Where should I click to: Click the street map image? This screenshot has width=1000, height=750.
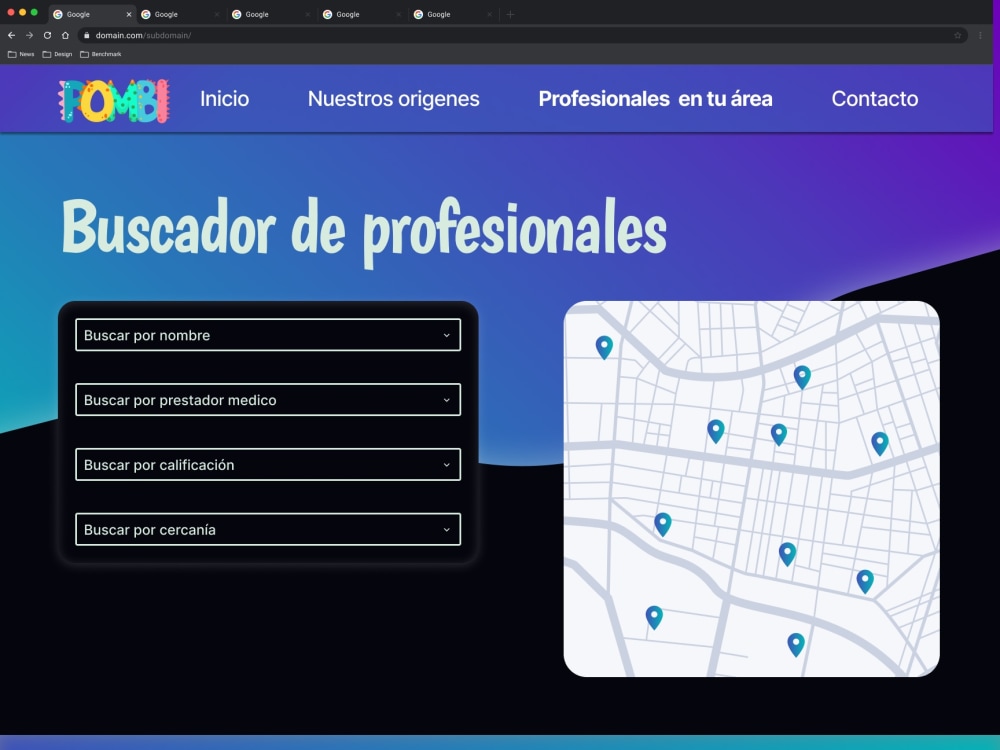click(x=751, y=489)
